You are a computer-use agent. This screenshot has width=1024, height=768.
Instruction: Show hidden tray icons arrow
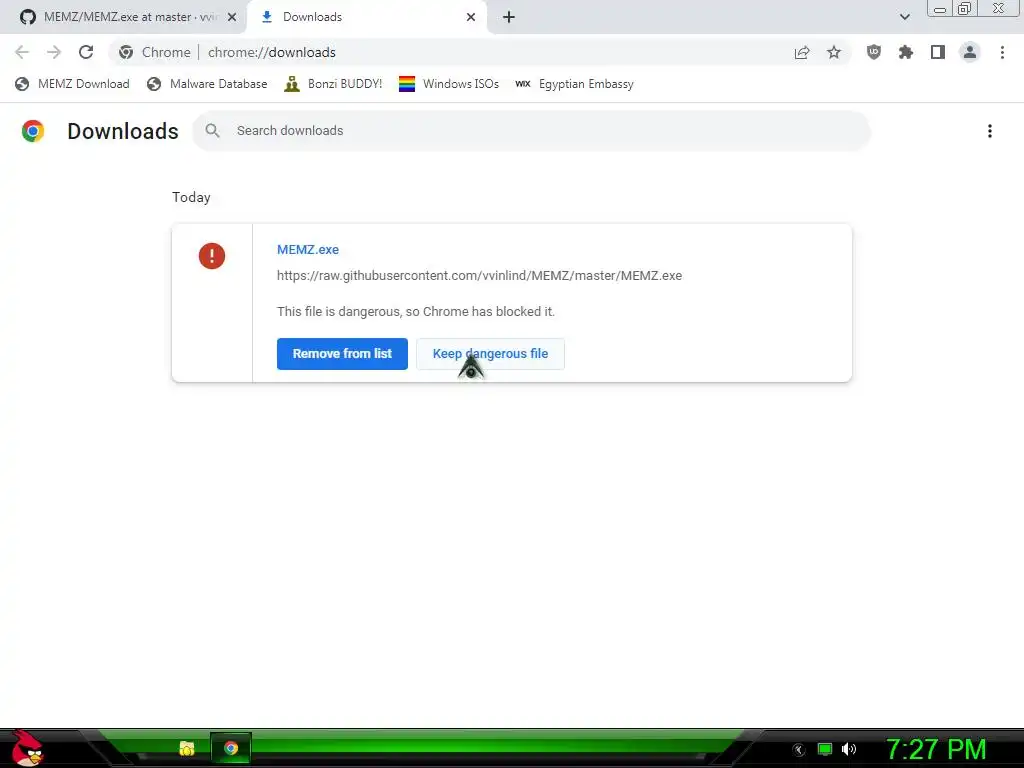(x=799, y=750)
